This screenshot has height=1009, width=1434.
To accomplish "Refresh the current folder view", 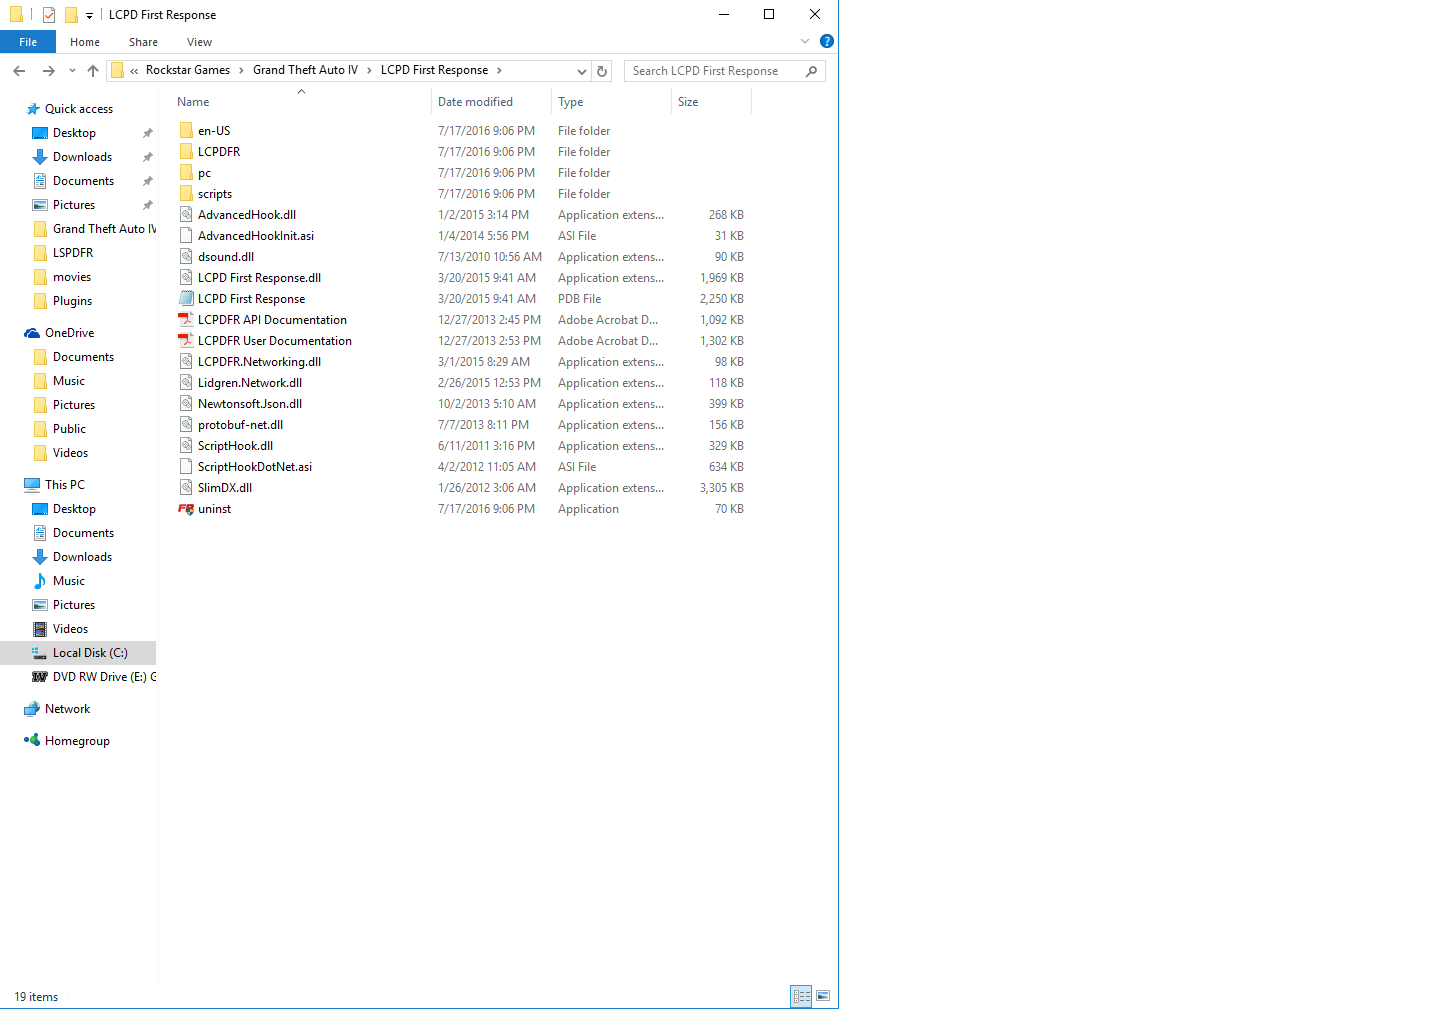I will point(602,71).
